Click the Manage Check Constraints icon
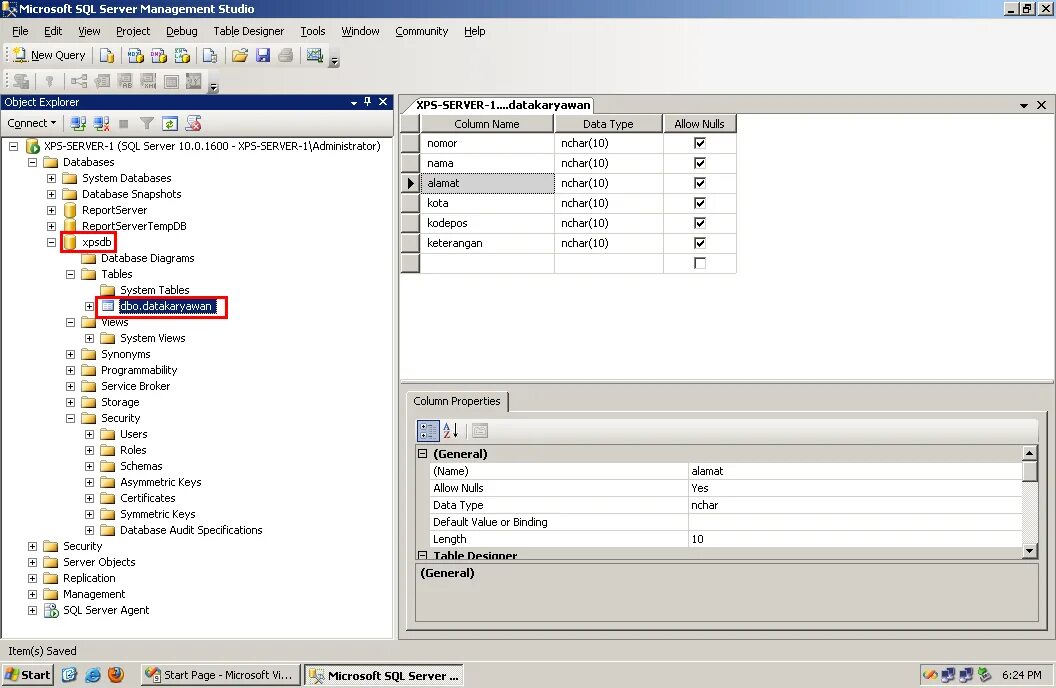Viewport: 1056px width, 688px height. point(171,81)
